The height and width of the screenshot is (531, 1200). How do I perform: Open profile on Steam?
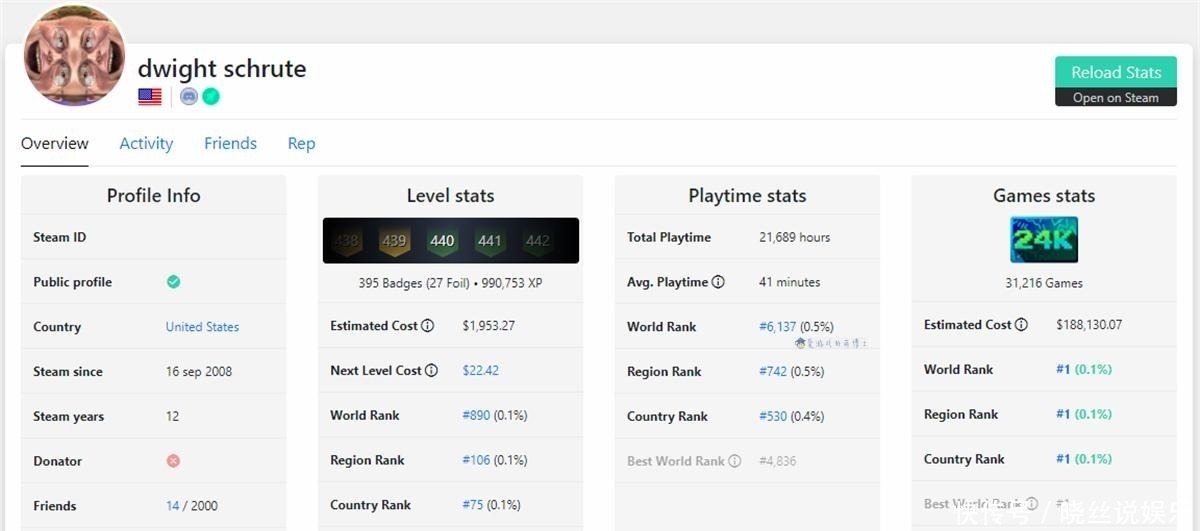click(x=1116, y=98)
